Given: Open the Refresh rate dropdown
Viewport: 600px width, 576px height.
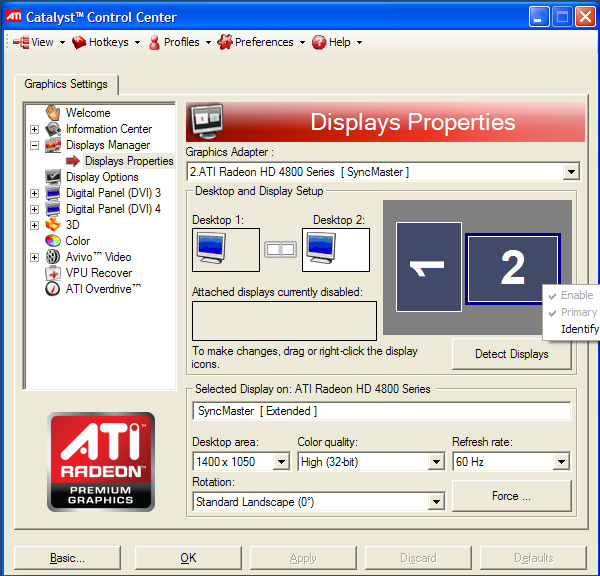Looking at the screenshot, I should (561, 462).
